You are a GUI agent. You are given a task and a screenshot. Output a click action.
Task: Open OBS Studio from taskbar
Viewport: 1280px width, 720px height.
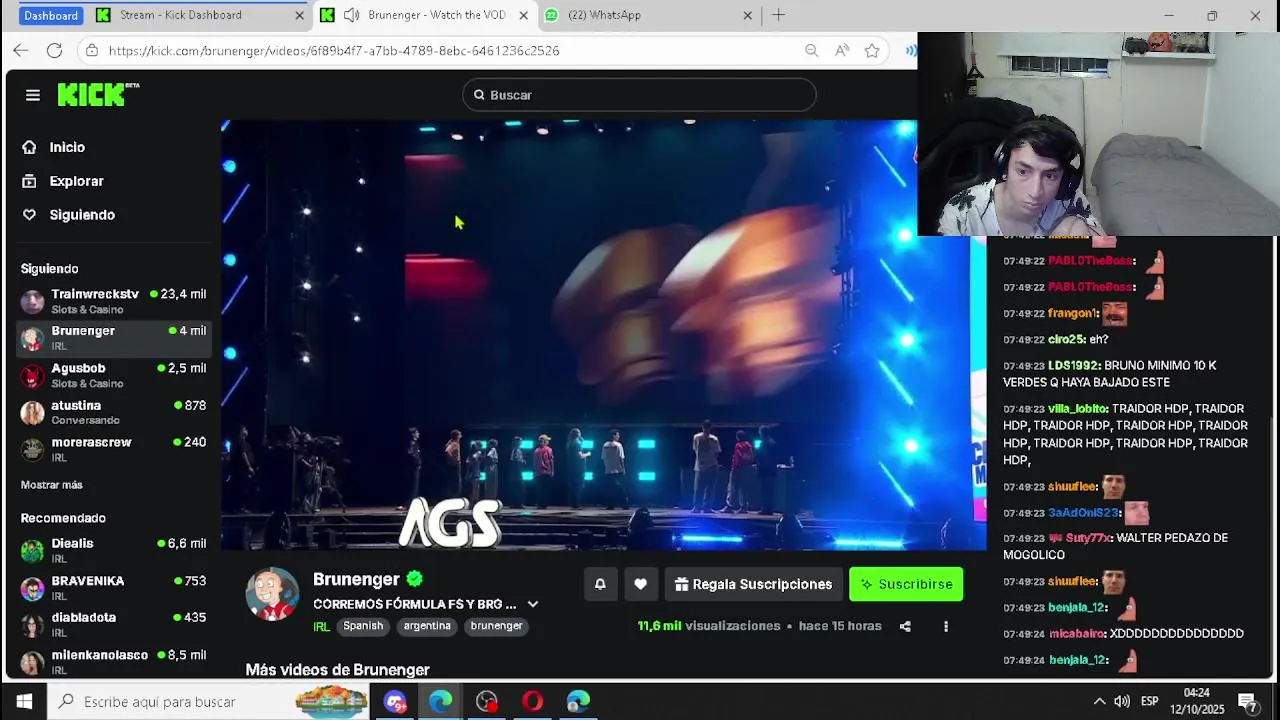coord(487,701)
